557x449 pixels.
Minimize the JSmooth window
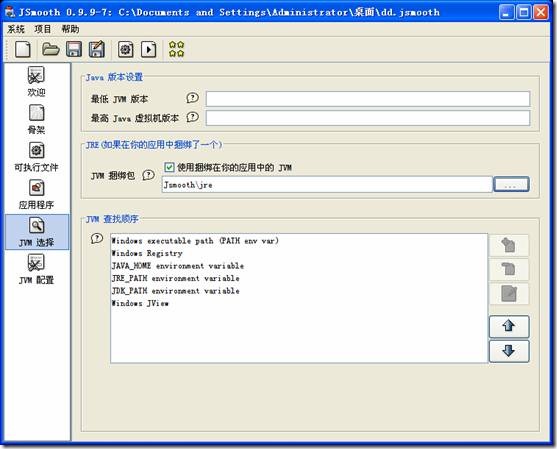tap(507, 12)
